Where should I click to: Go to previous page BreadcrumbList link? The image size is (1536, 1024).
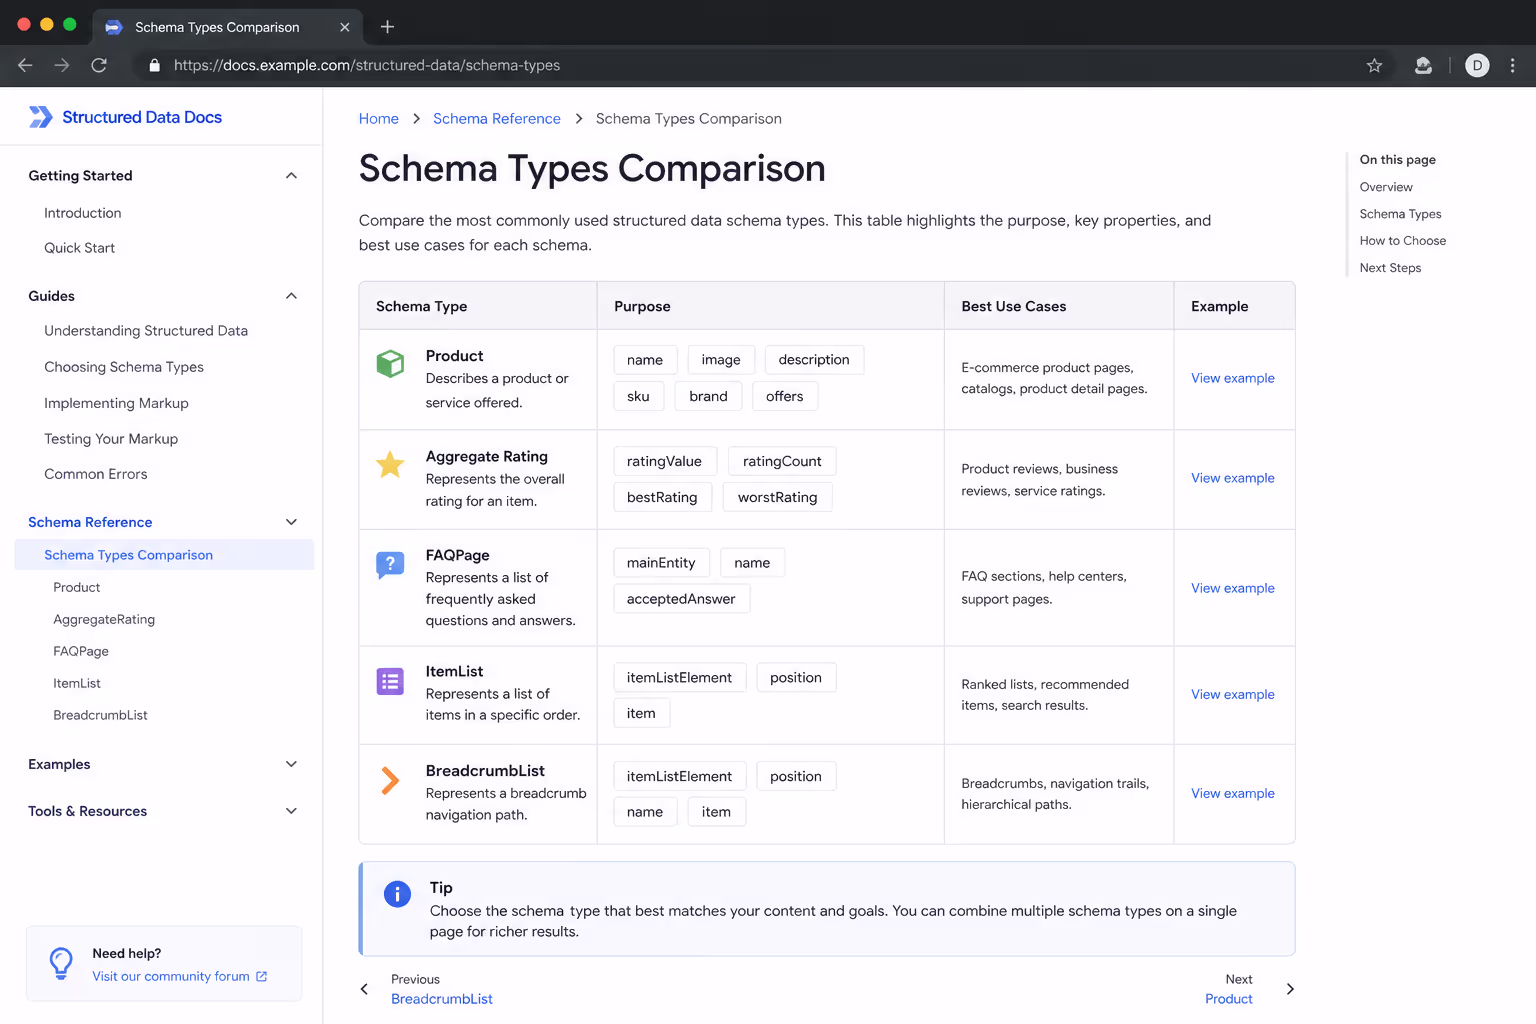[442, 999]
